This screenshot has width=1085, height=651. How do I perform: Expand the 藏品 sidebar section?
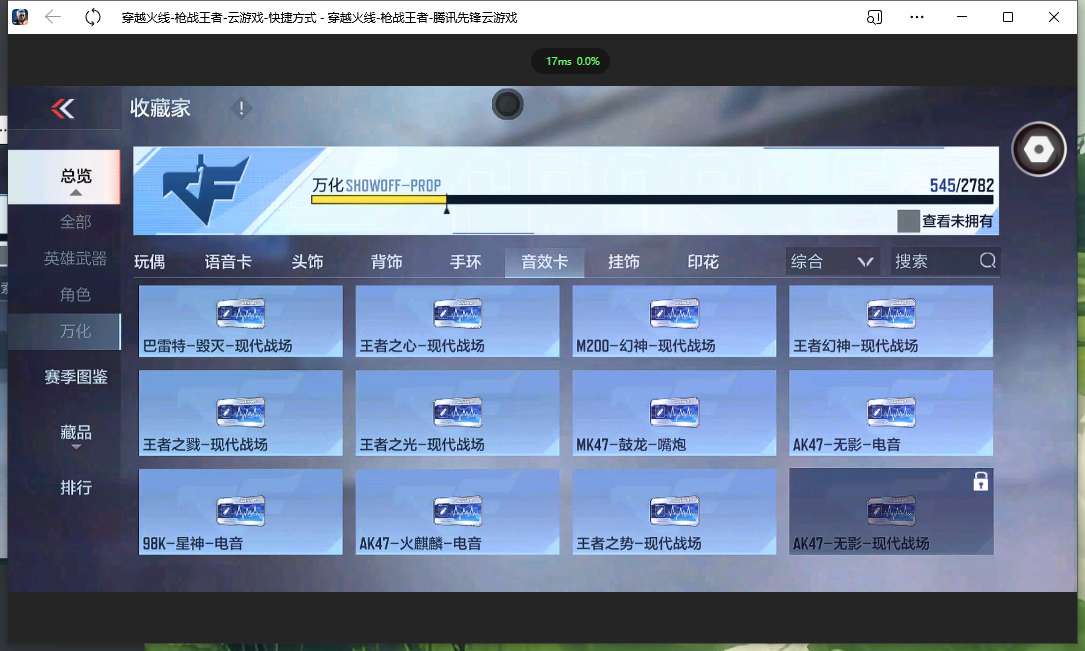click(76, 435)
